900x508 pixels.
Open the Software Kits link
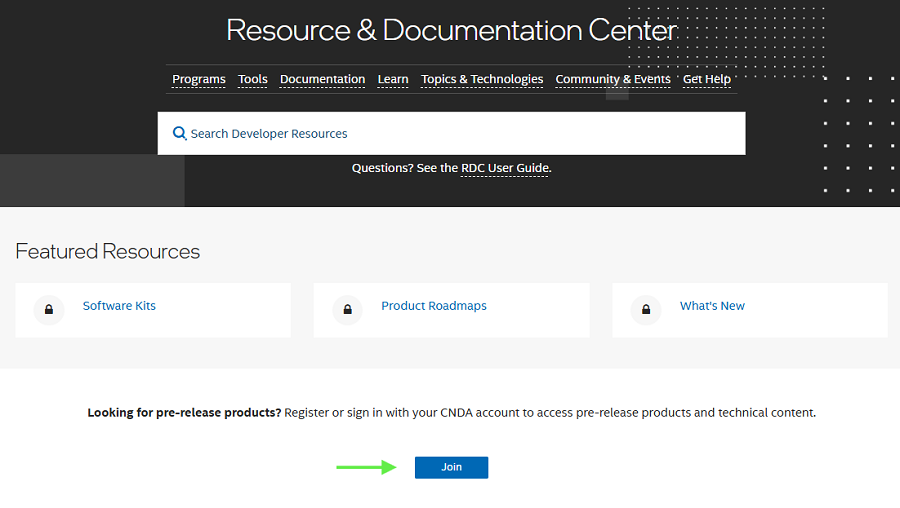[x=119, y=306]
